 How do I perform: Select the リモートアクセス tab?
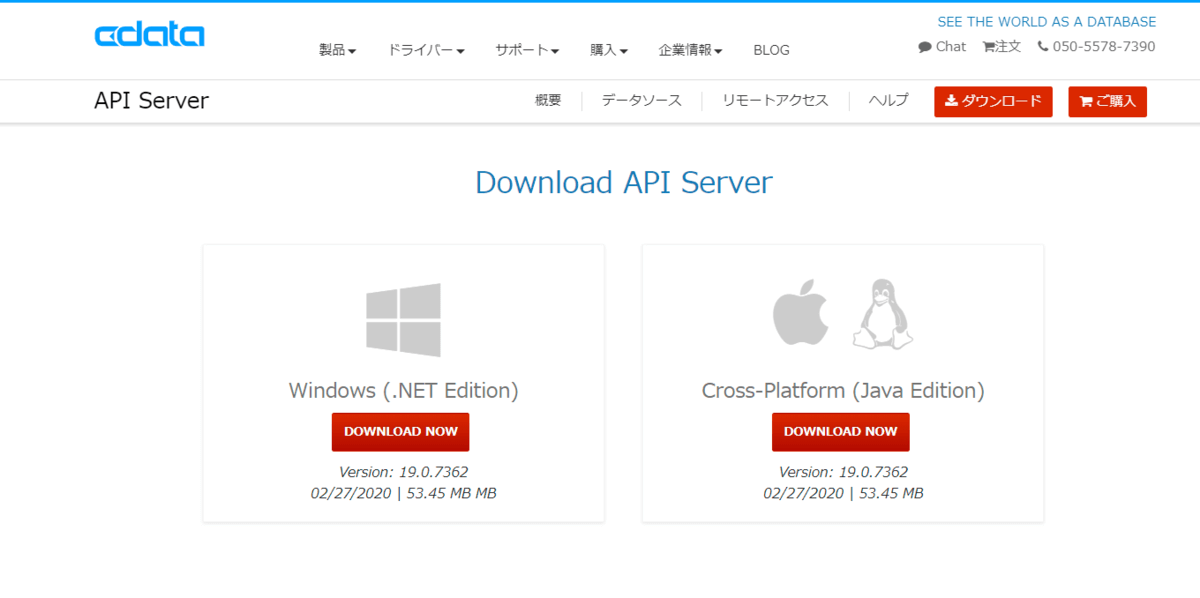pos(775,100)
